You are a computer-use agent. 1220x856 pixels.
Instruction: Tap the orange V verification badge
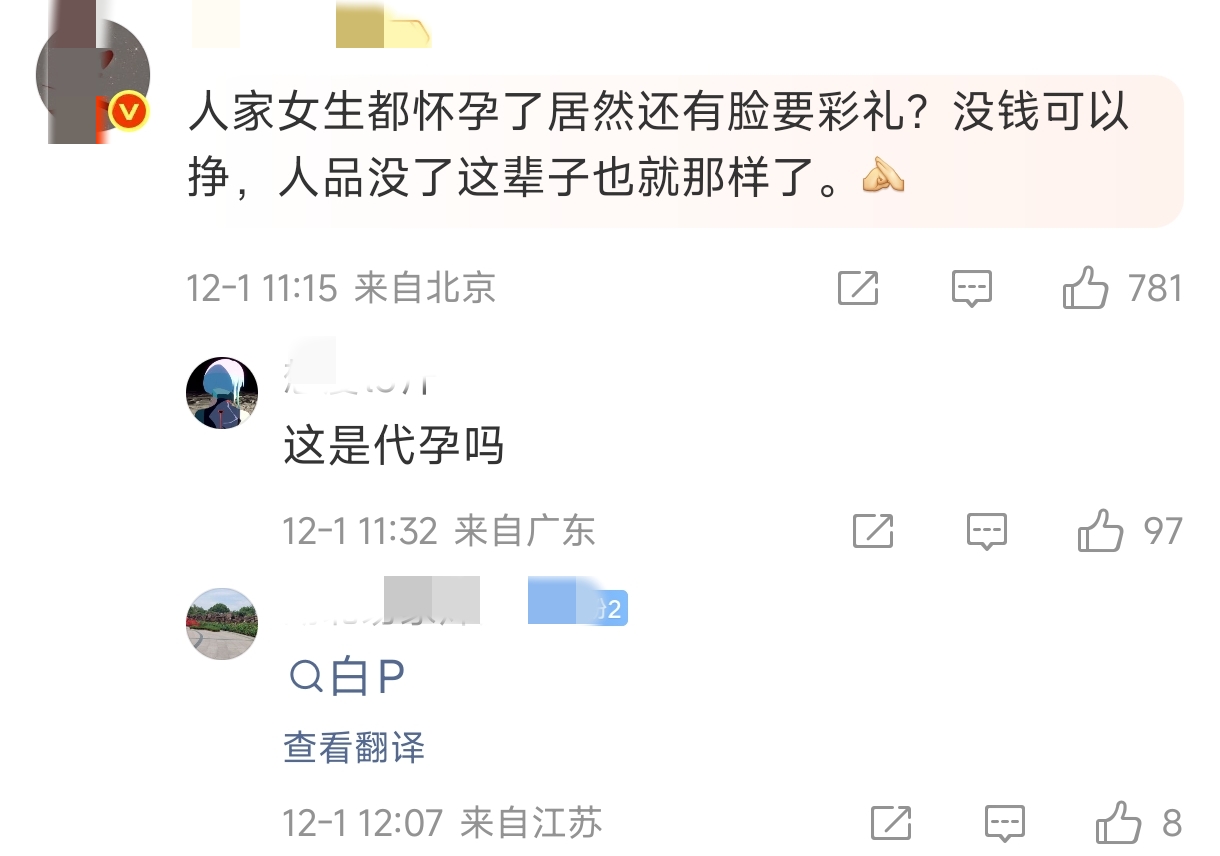(129, 113)
